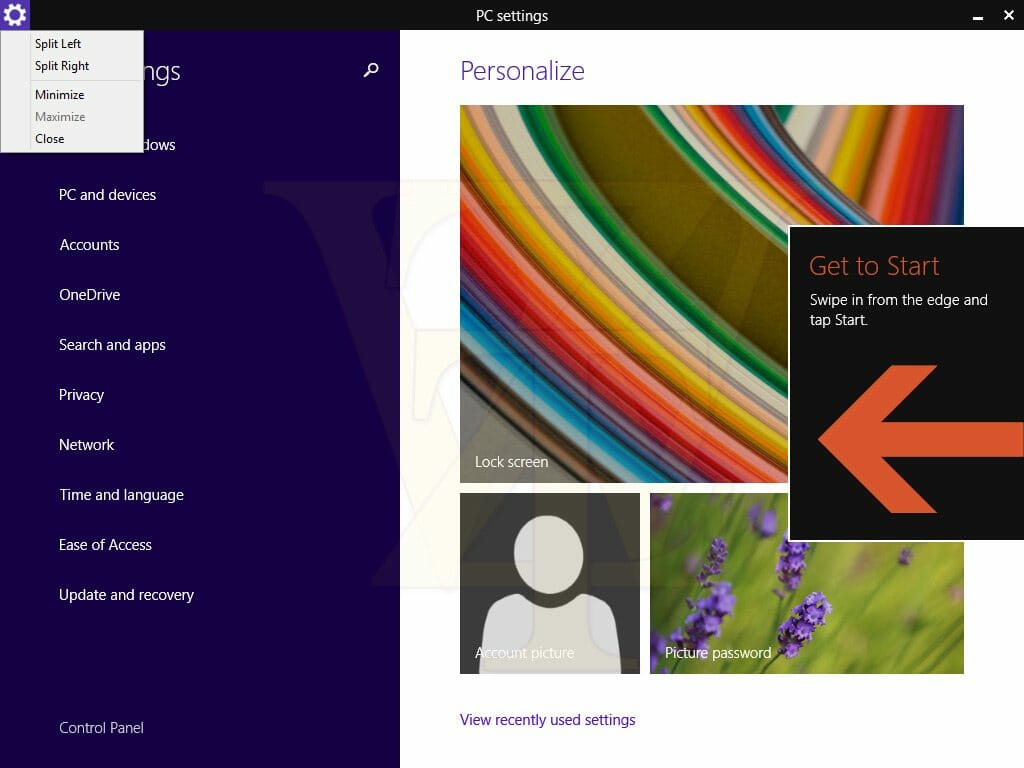Open the settings gear icon in title bar

point(14,14)
